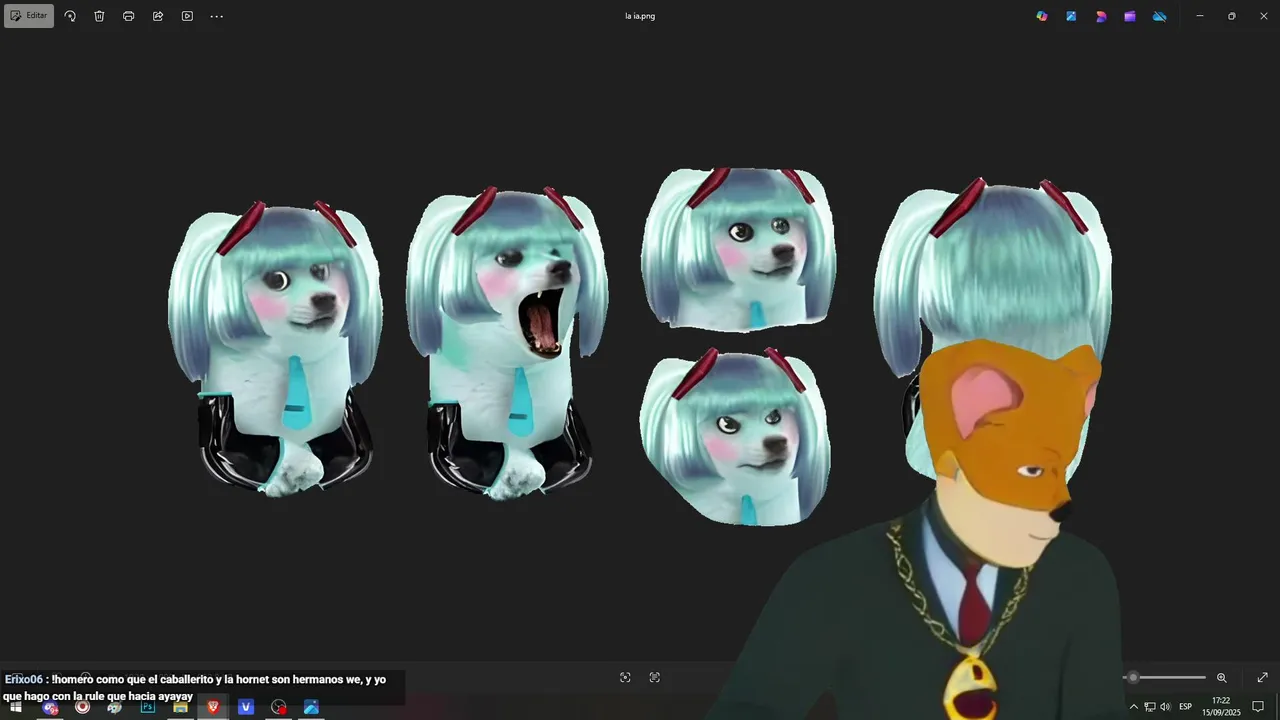Image resolution: width=1280 pixels, height=720 pixels.
Task: Click the actual size icon in bottom bar
Action: pyautogui.click(x=655, y=677)
